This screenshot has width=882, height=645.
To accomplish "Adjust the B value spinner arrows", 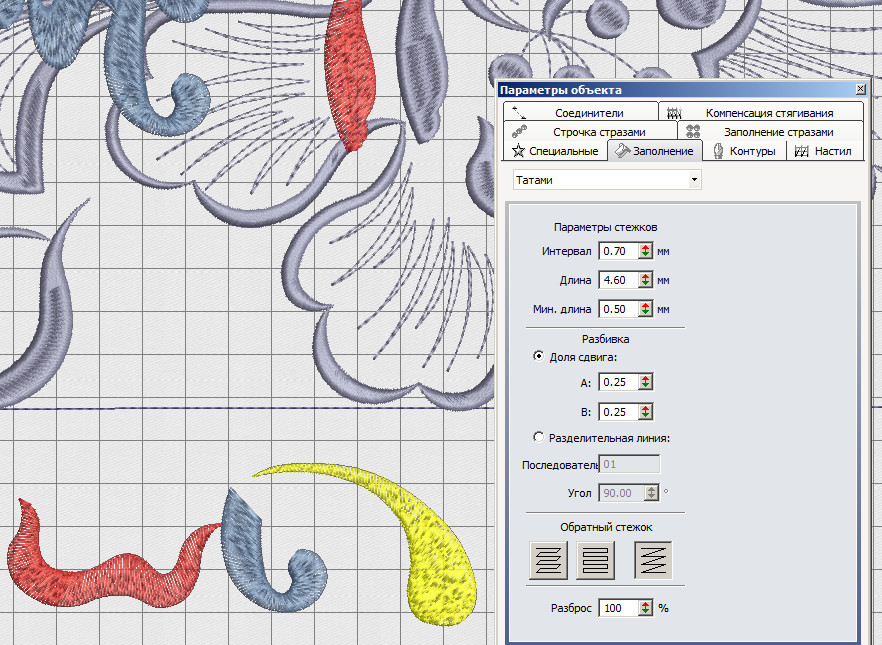I will (x=646, y=412).
